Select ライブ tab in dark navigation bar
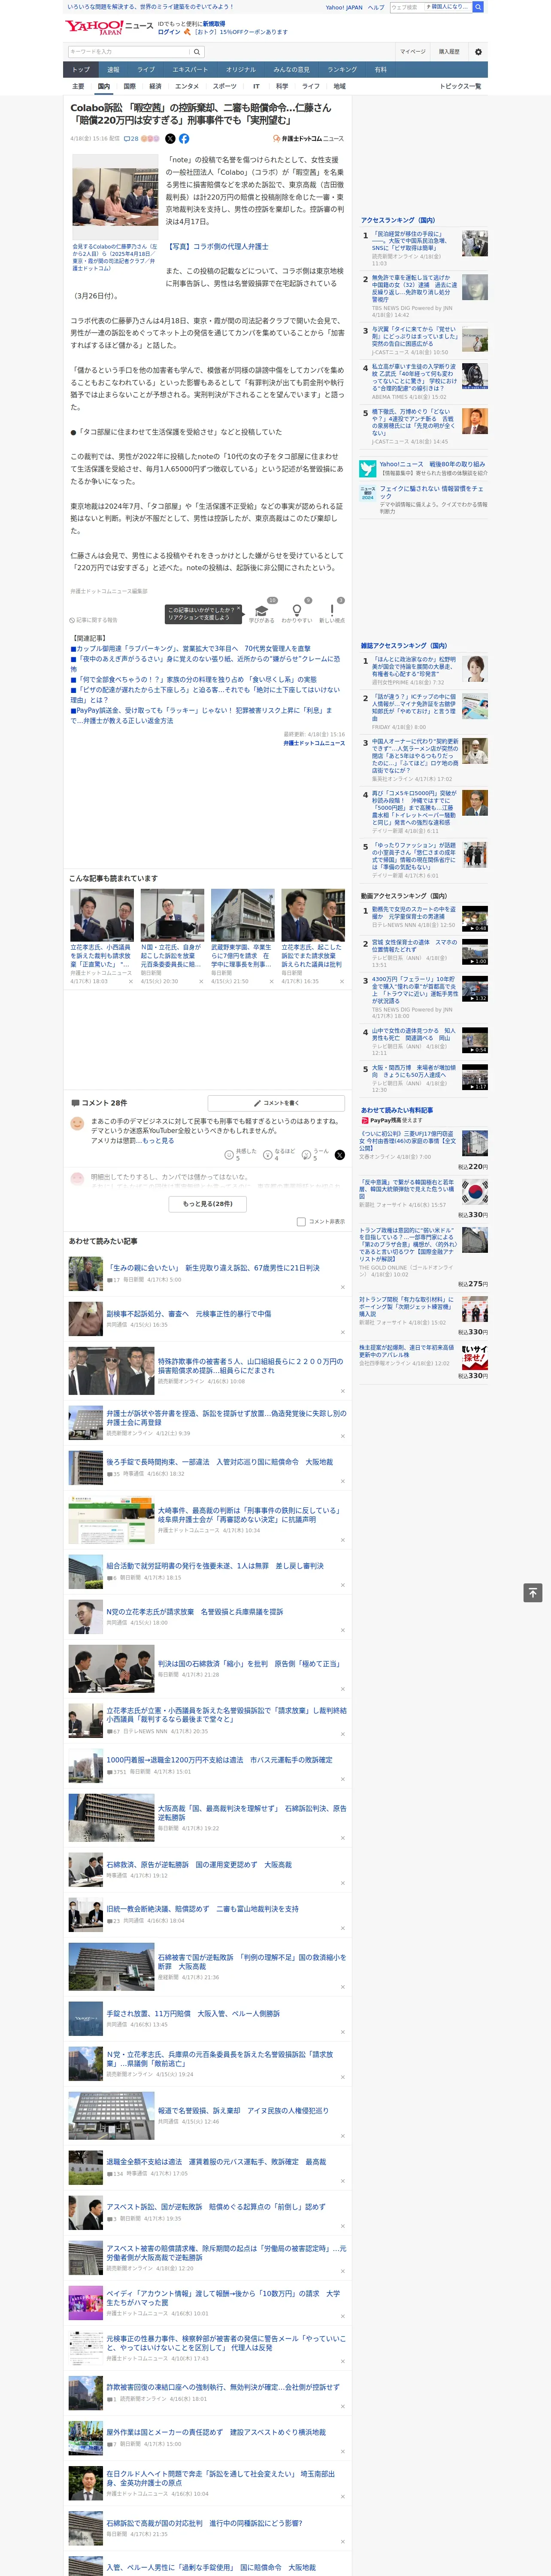Screen dimensions: 551x2576 [x=146, y=70]
